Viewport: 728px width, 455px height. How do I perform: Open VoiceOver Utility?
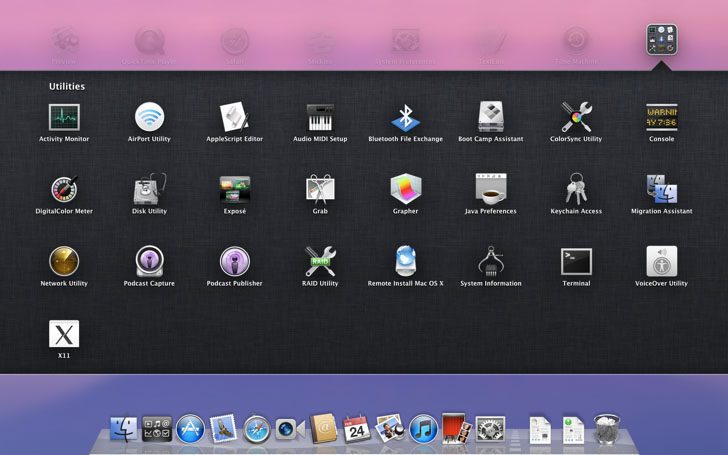pos(662,261)
